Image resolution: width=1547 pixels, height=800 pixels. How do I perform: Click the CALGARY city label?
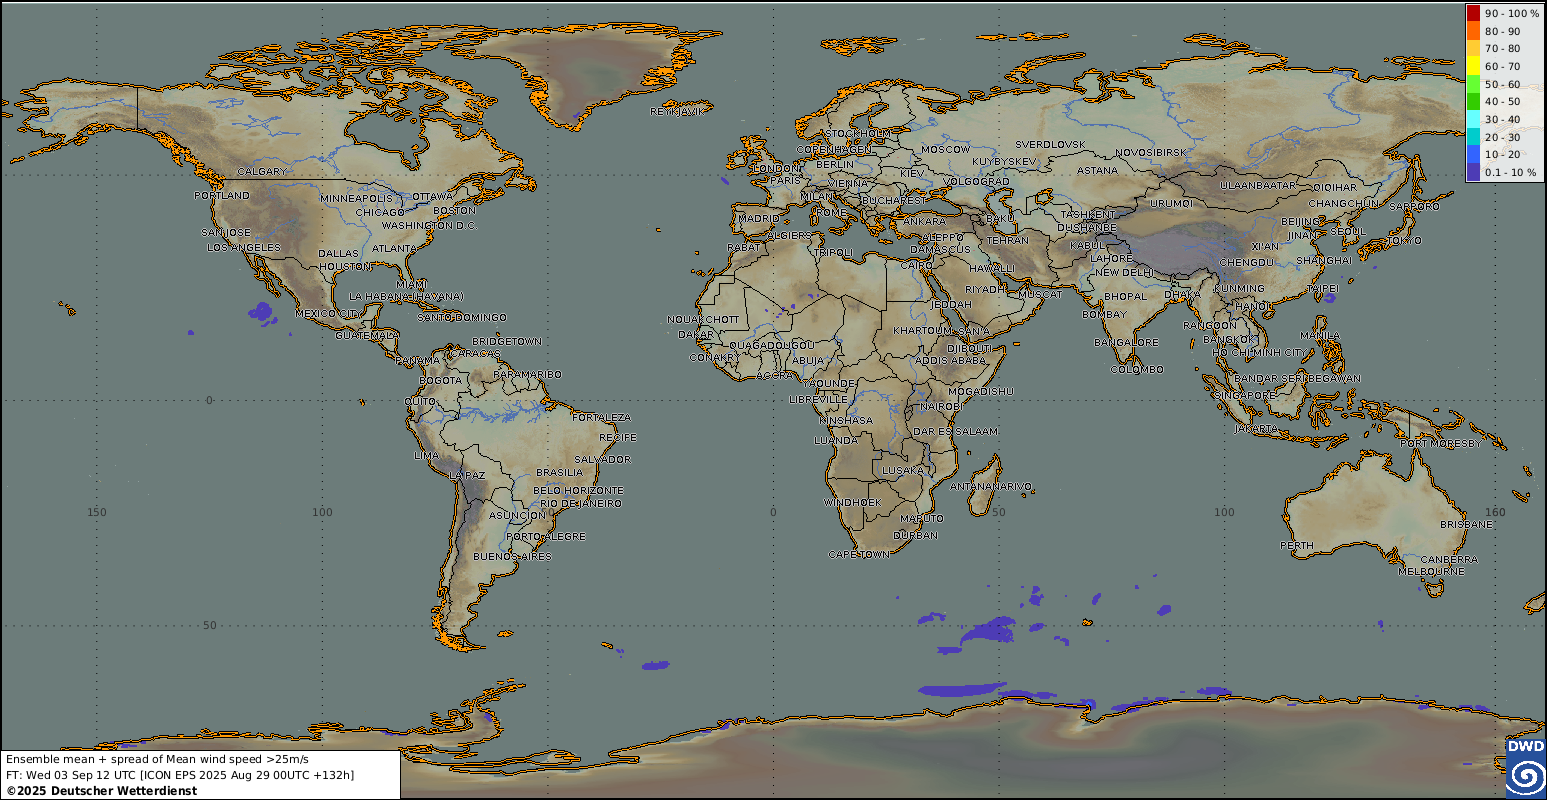(262, 171)
